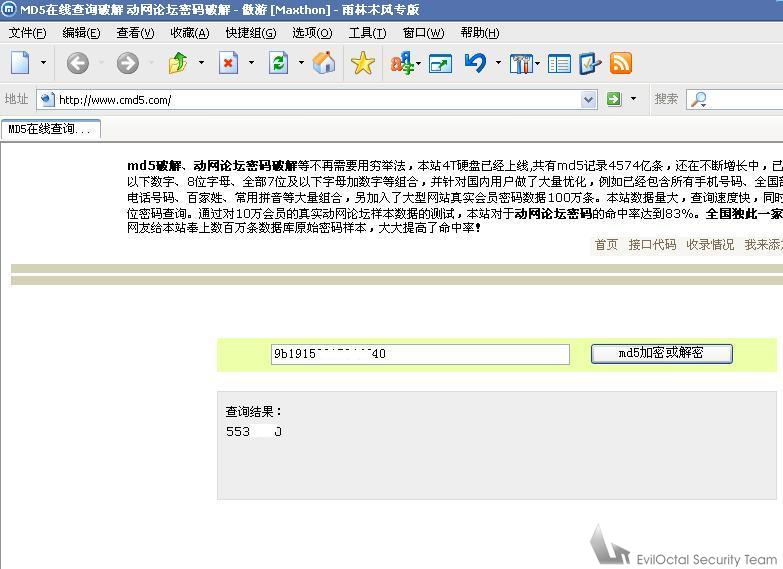
Task: Open the 收藏(A) menu
Action: [x=189, y=32]
